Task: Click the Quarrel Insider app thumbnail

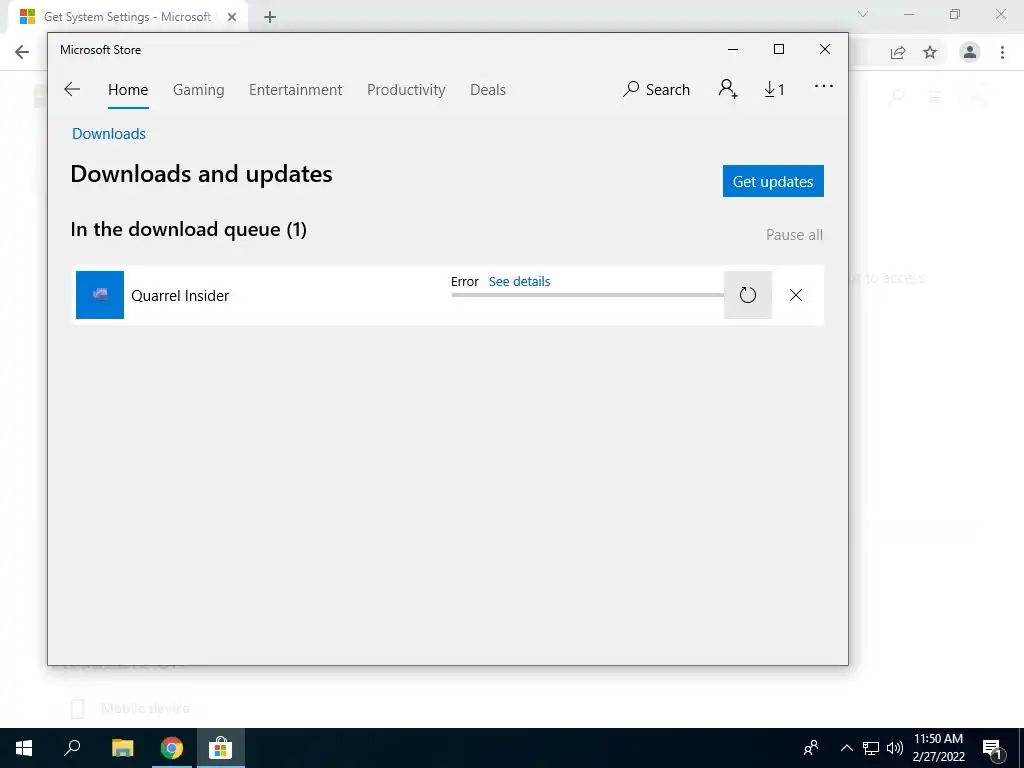Action: 100,295
